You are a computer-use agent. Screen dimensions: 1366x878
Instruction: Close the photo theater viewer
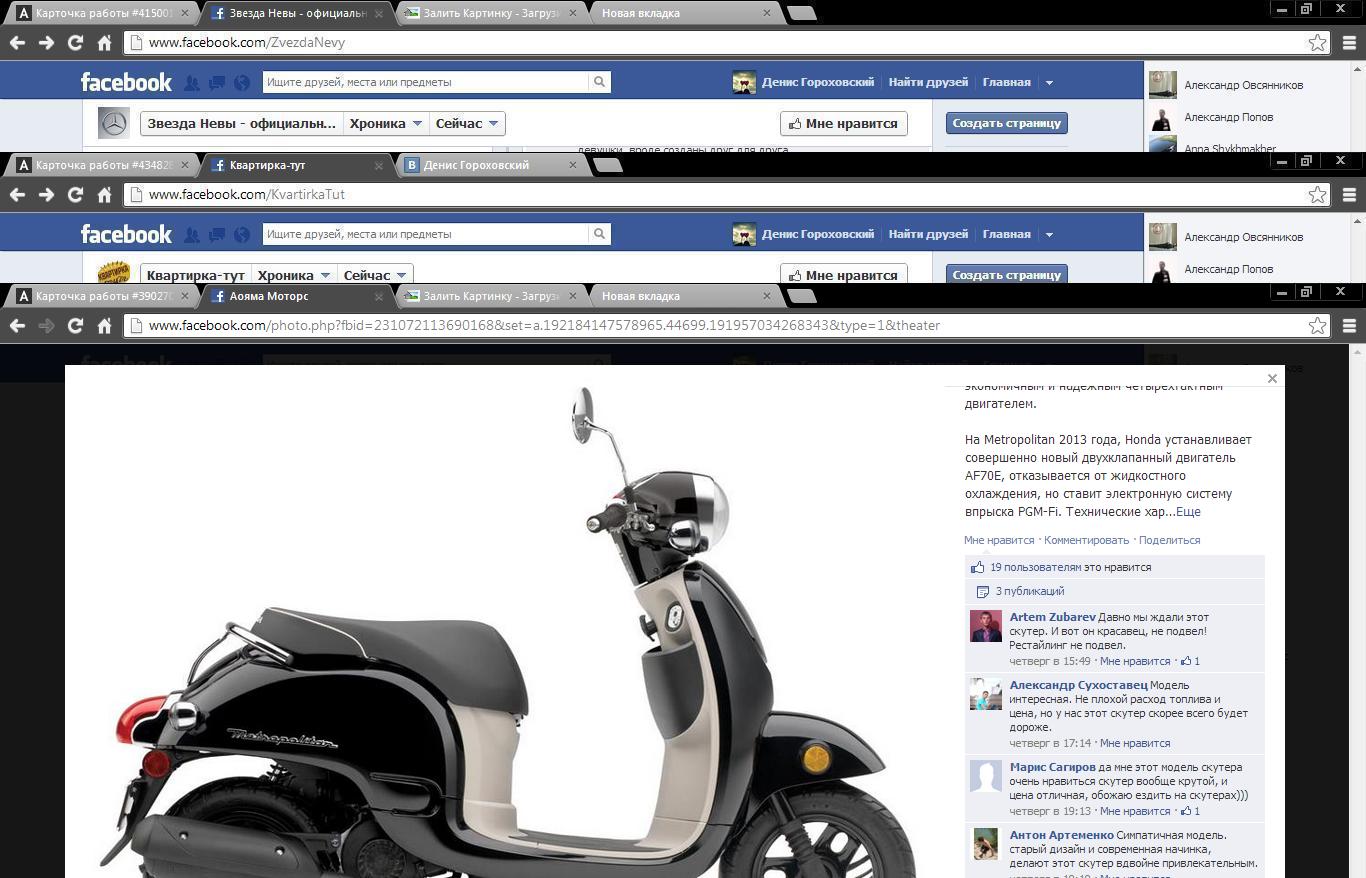click(1272, 378)
